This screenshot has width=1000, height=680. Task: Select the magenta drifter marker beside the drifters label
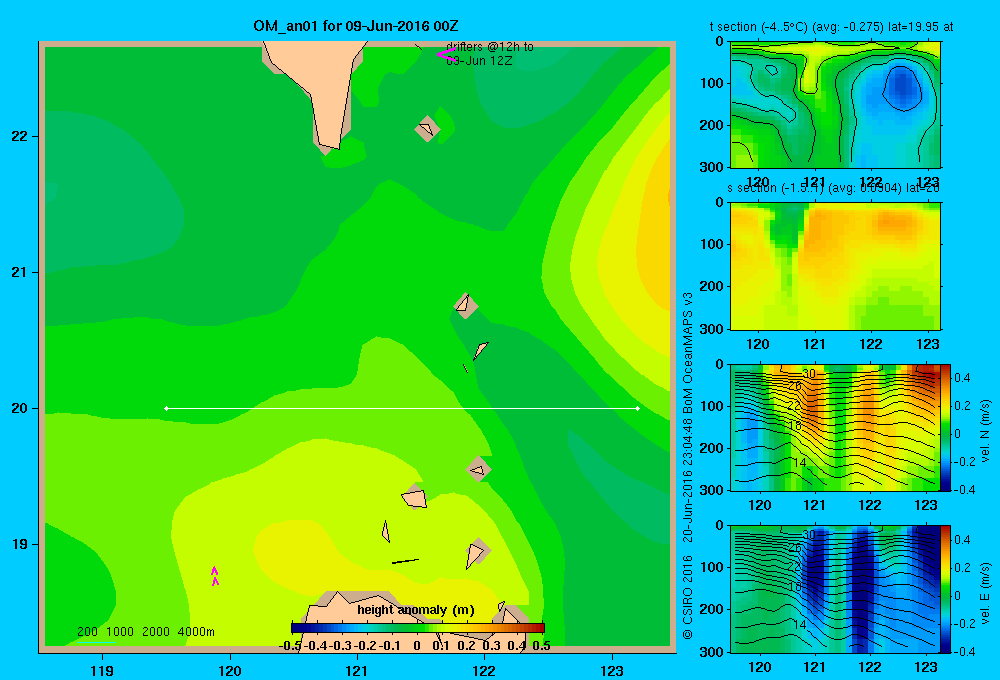pos(444,55)
